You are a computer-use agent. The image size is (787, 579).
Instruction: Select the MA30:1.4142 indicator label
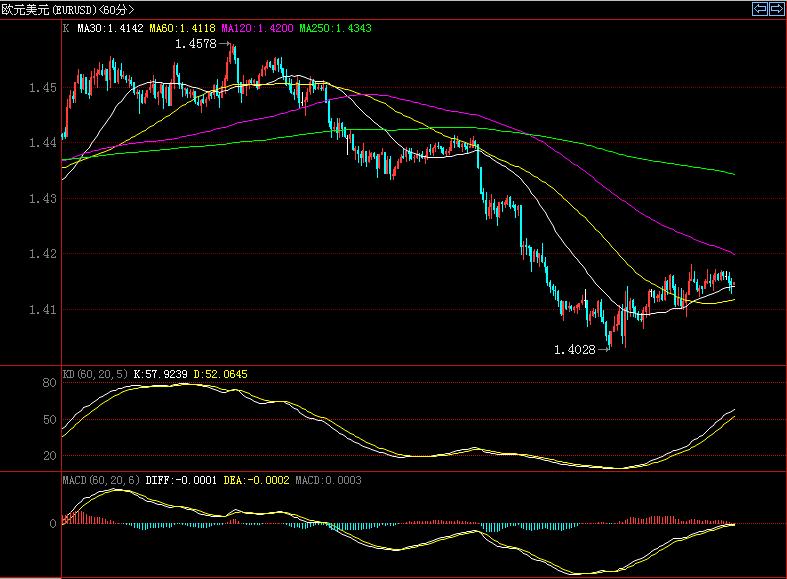point(110,28)
